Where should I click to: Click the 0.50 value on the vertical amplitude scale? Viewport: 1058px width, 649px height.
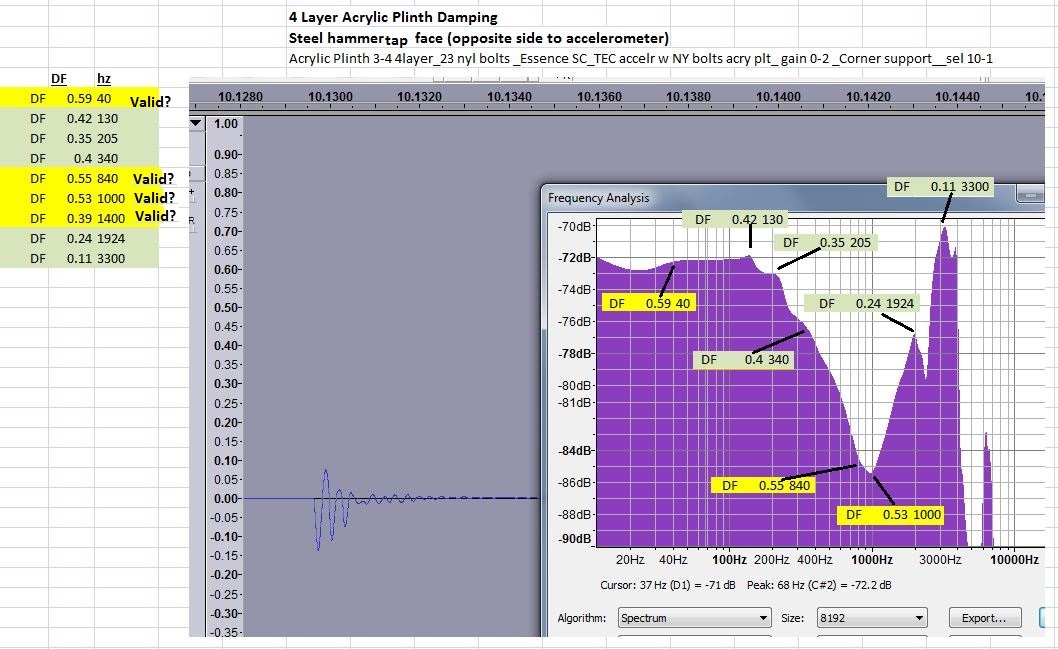(x=225, y=307)
